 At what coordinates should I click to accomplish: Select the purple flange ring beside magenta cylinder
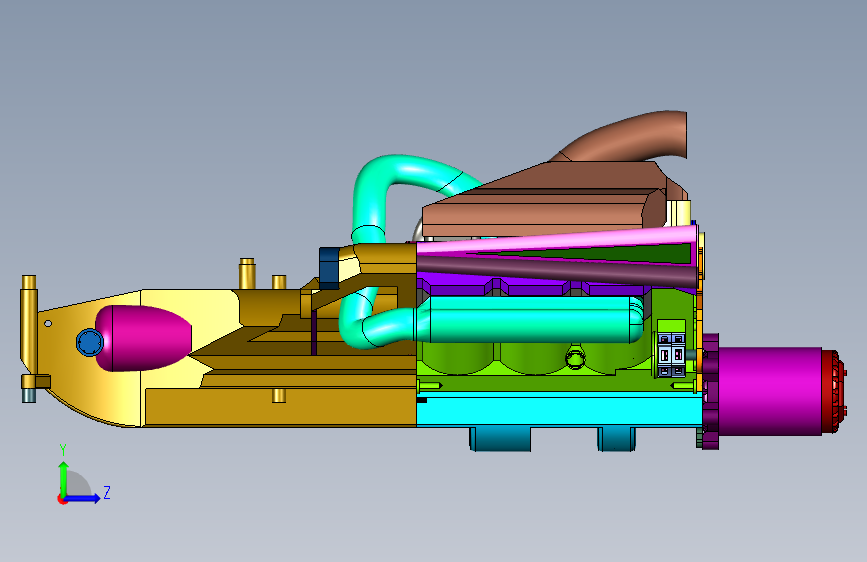(x=710, y=391)
